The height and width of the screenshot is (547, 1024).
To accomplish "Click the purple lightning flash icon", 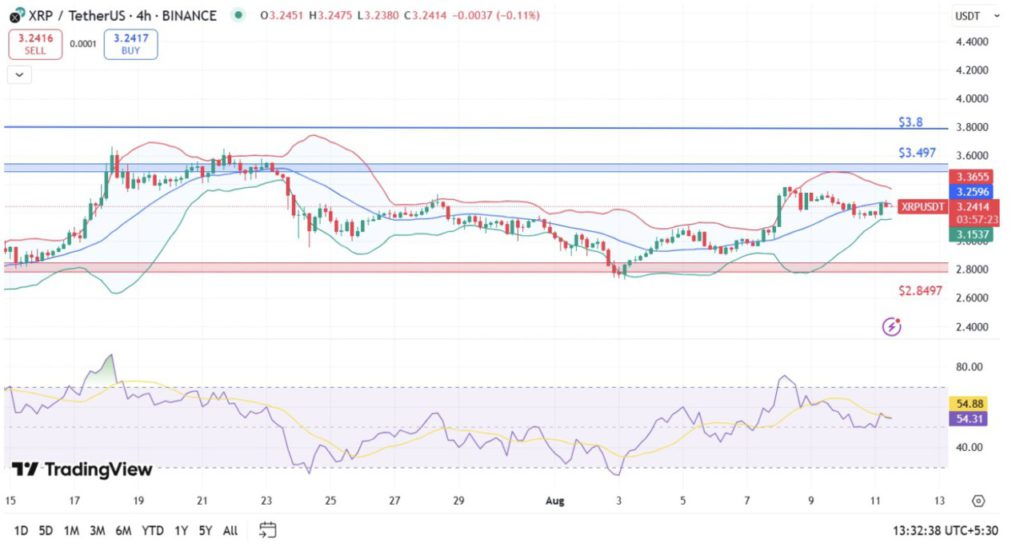I will coord(892,326).
